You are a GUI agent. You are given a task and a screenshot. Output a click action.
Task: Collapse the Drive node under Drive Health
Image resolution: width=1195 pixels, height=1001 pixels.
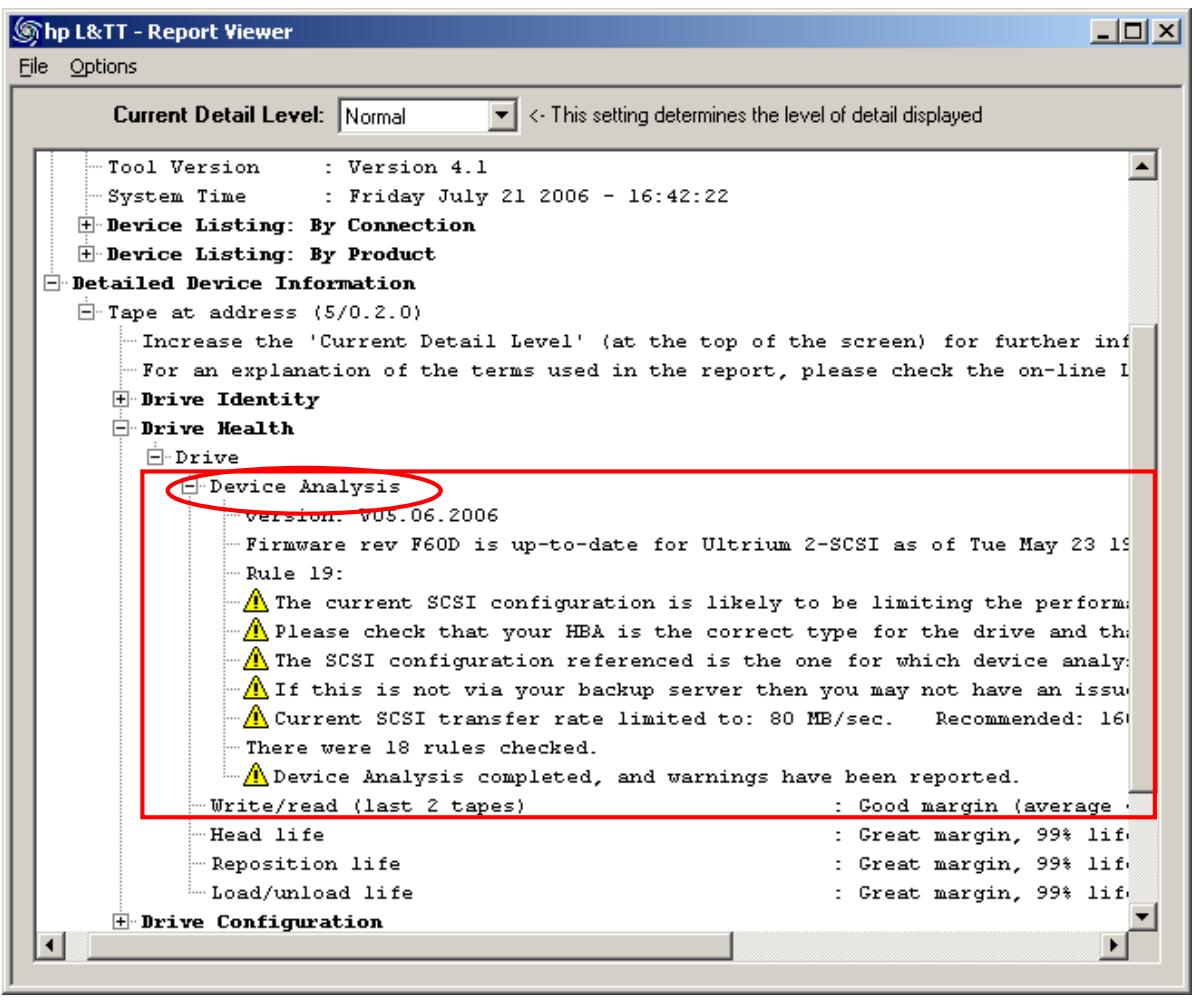pyautogui.click(x=155, y=457)
